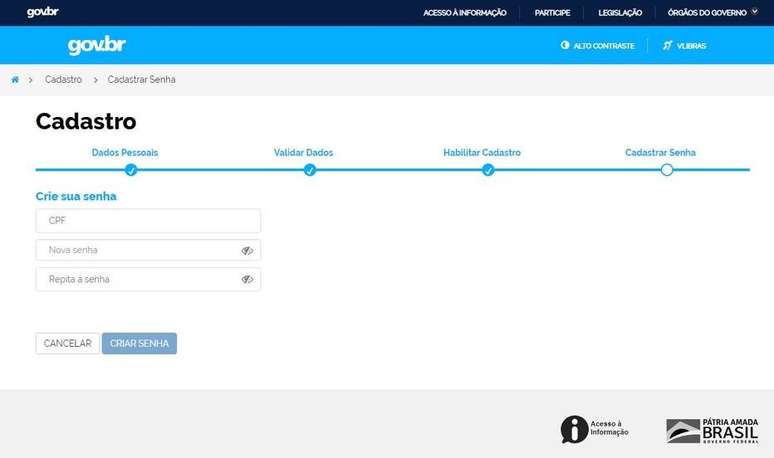Open the Legislação menu item
Screen dimensions: 774x458
(620, 13)
